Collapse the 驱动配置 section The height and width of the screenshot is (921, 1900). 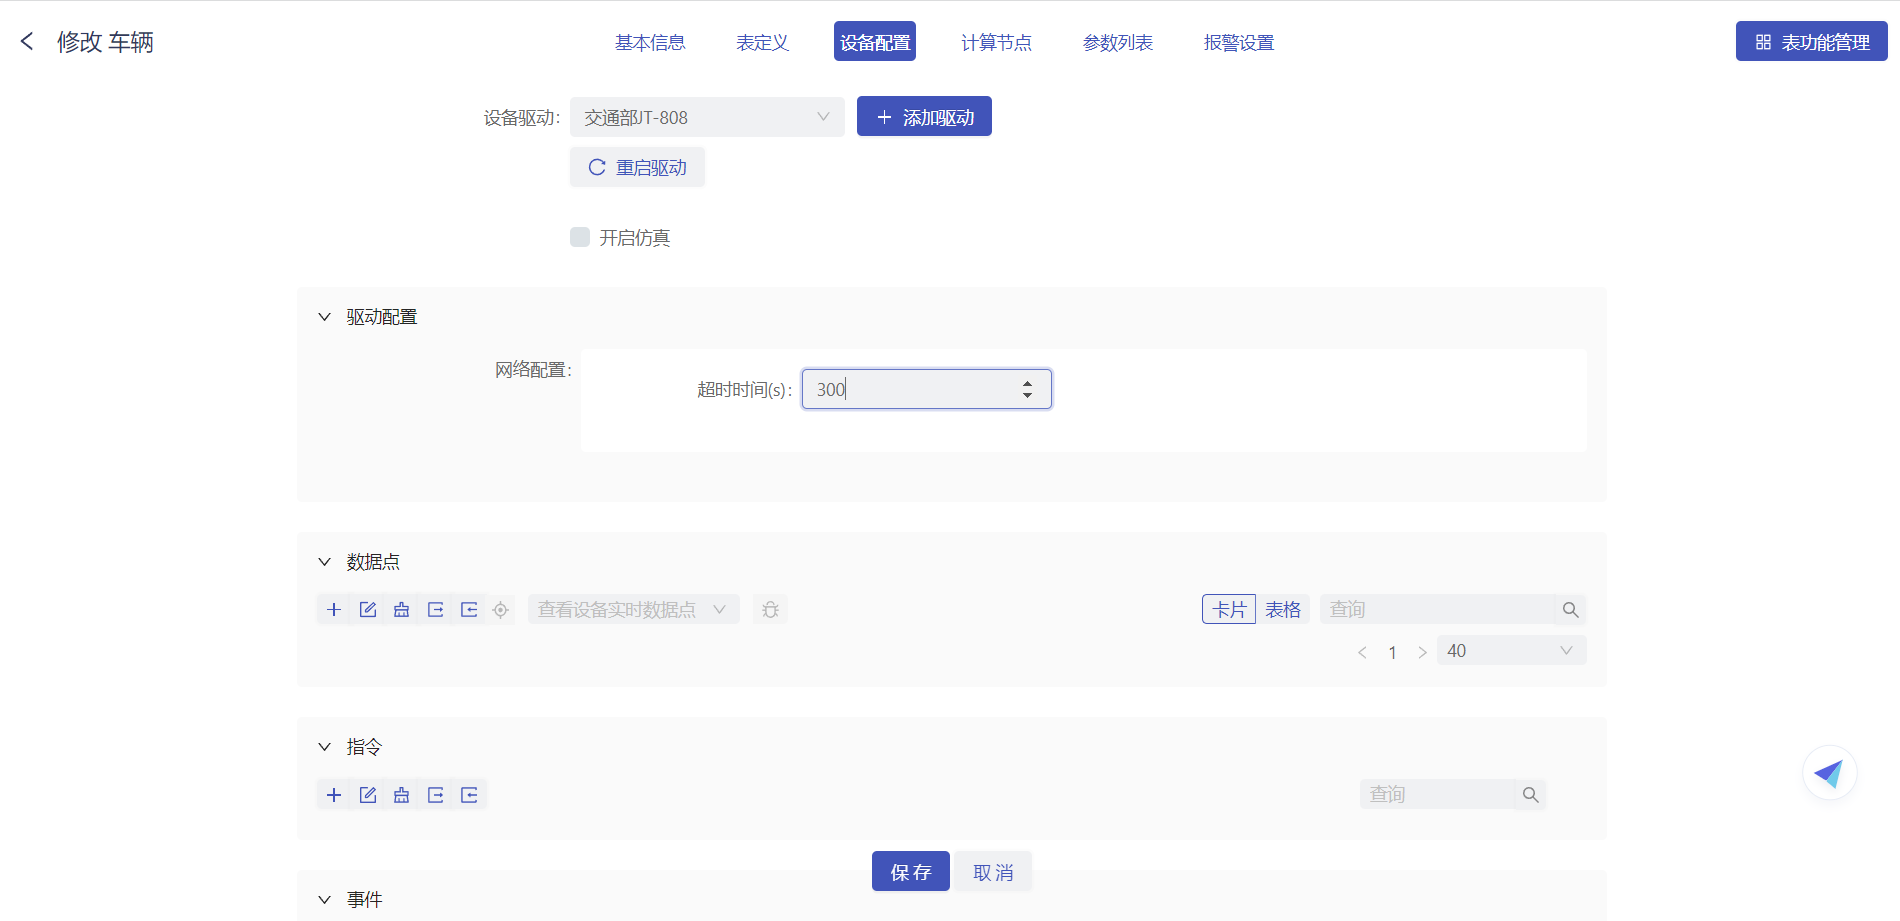tap(324, 317)
